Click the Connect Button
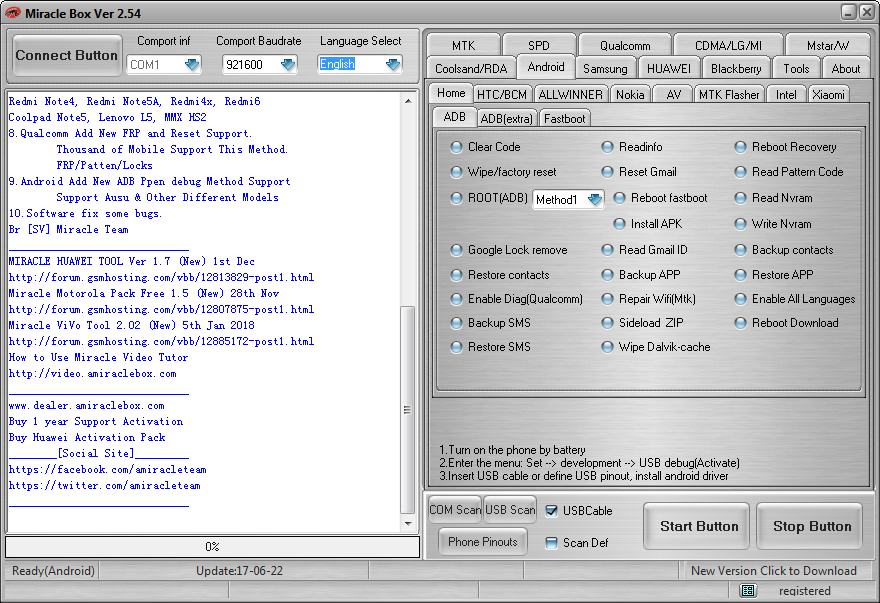Viewport: 880px width, 603px height. point(67,55)
